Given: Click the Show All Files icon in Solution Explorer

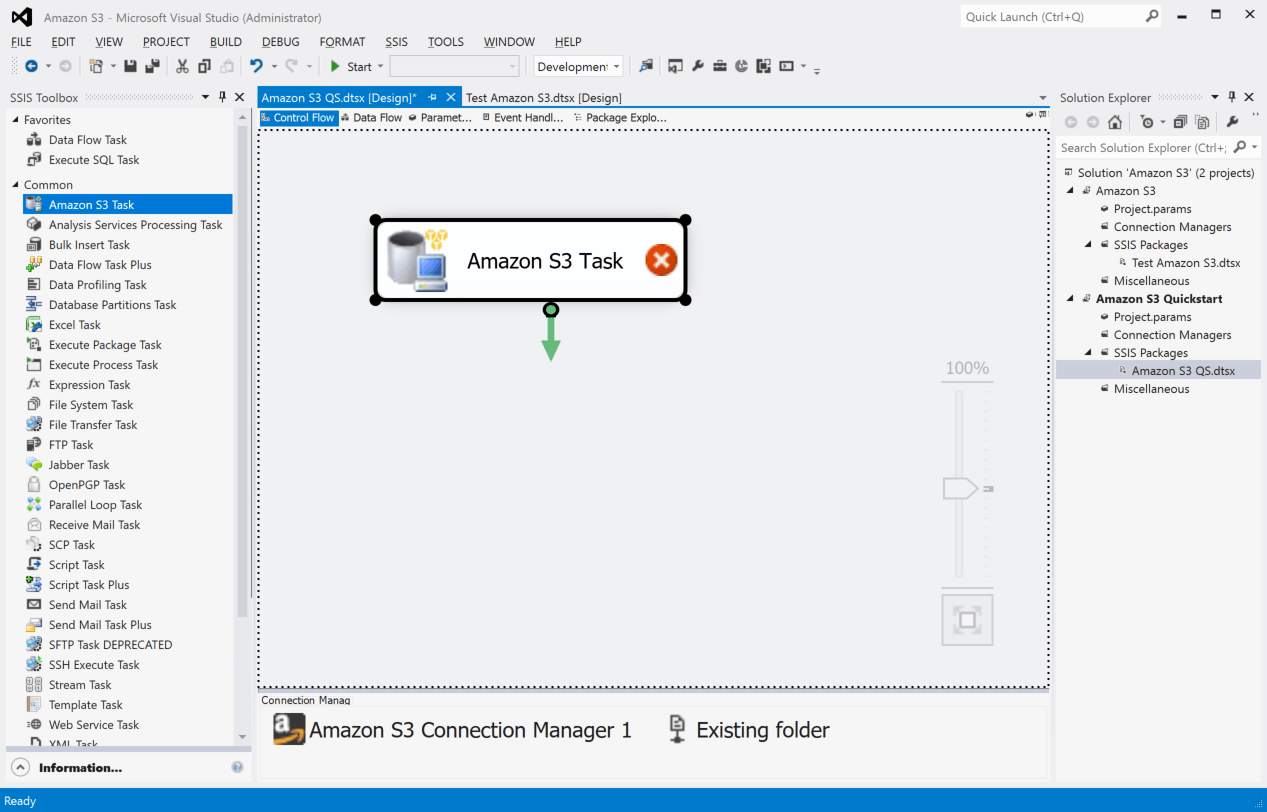Looking at the screenshot, I should tap(1202, 122).
